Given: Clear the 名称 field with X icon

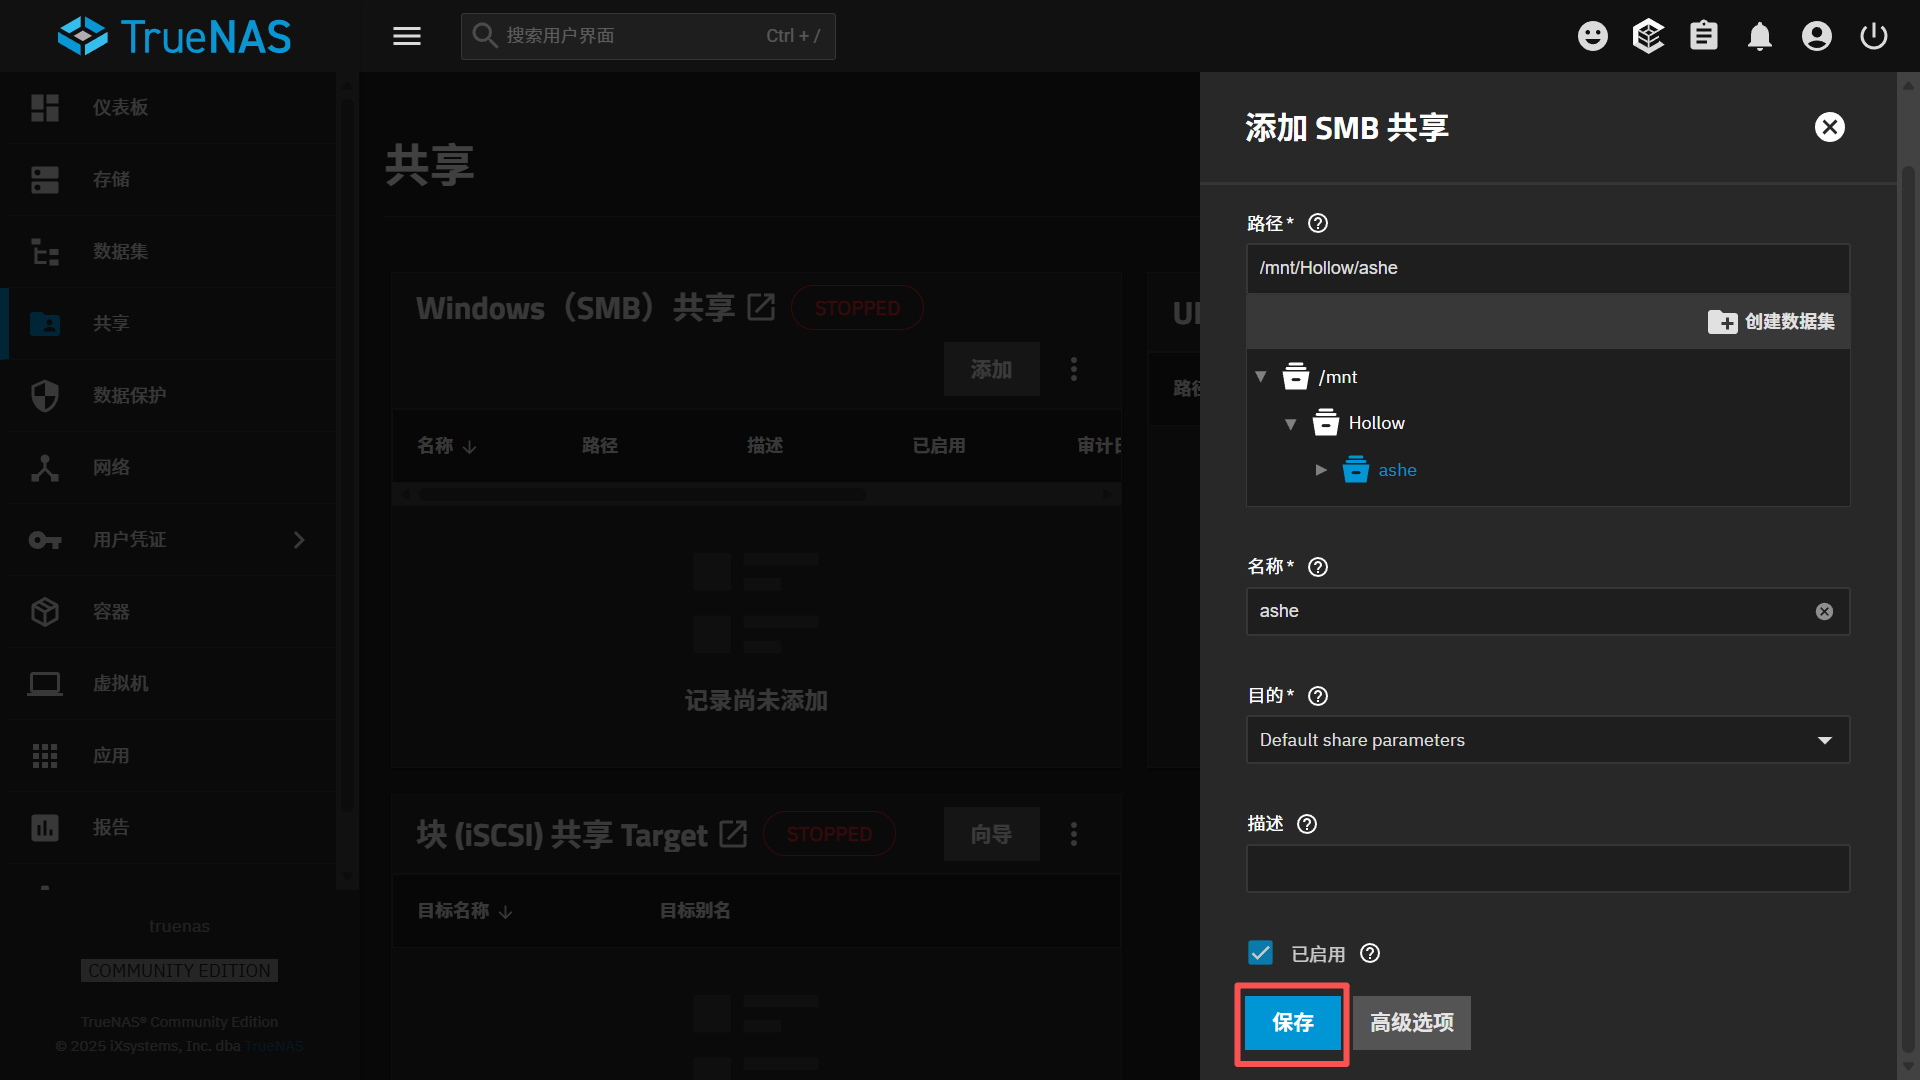Looking at the screenshot, I should coord(1824,611).
